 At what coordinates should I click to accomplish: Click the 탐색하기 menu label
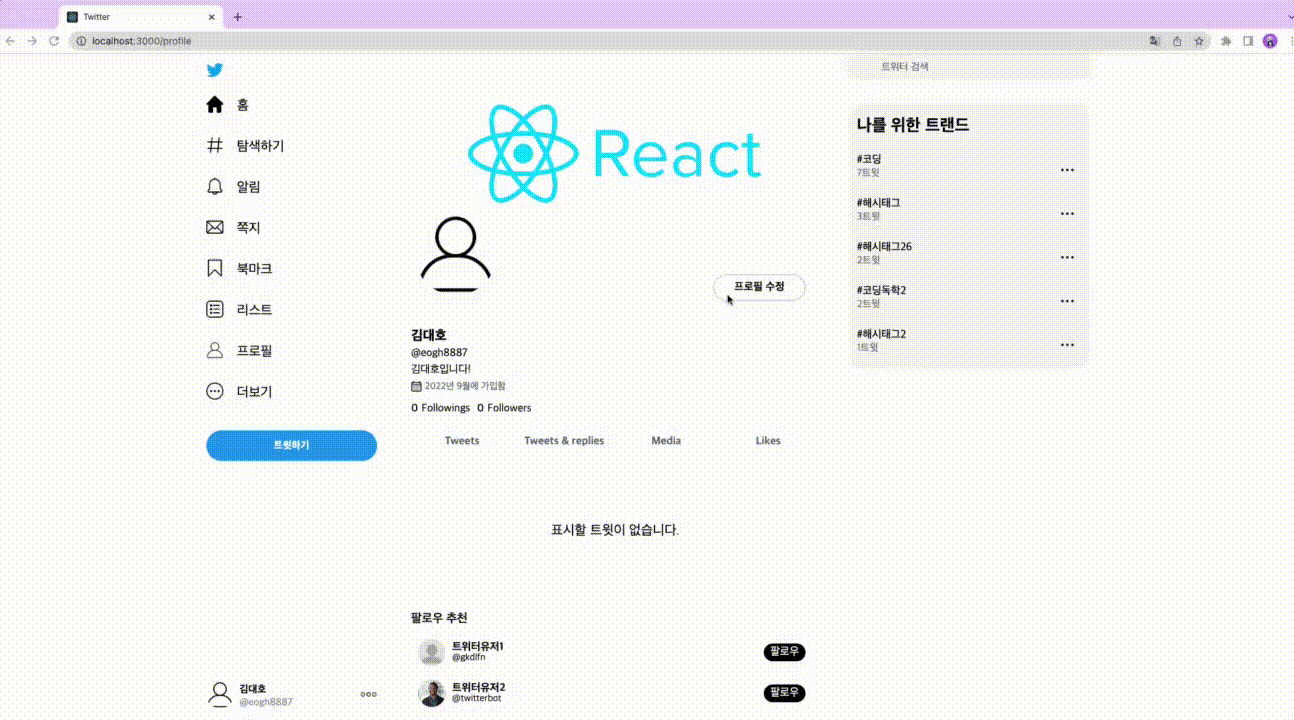click(260, 146)
